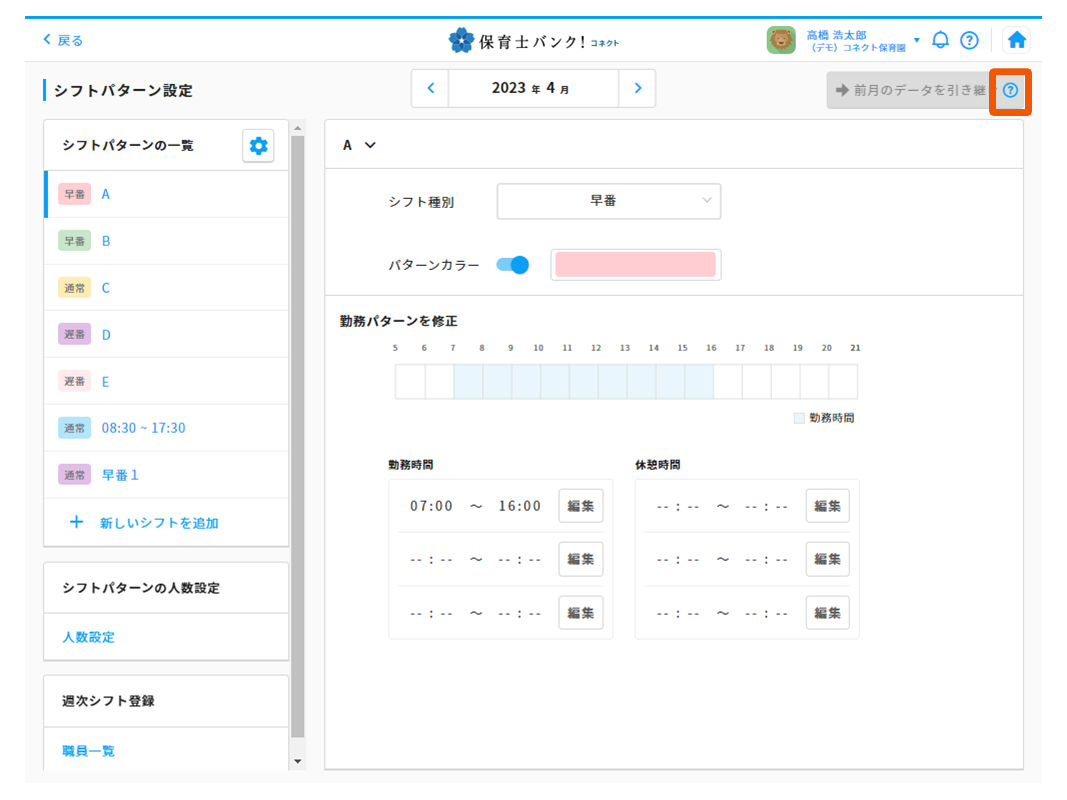The height and width of the screenshot is (800, 1067).
Task: Open the 人数設定 link
Action: tap(88, 637)
